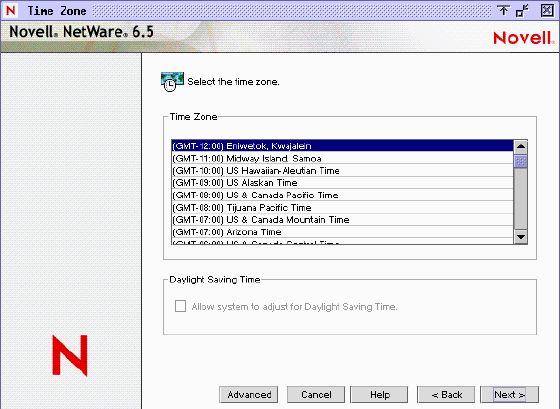The width and height of the screenshot is (560, 409).
Task: Click the Novell N icon in title bar
Action: click(11, 10)
